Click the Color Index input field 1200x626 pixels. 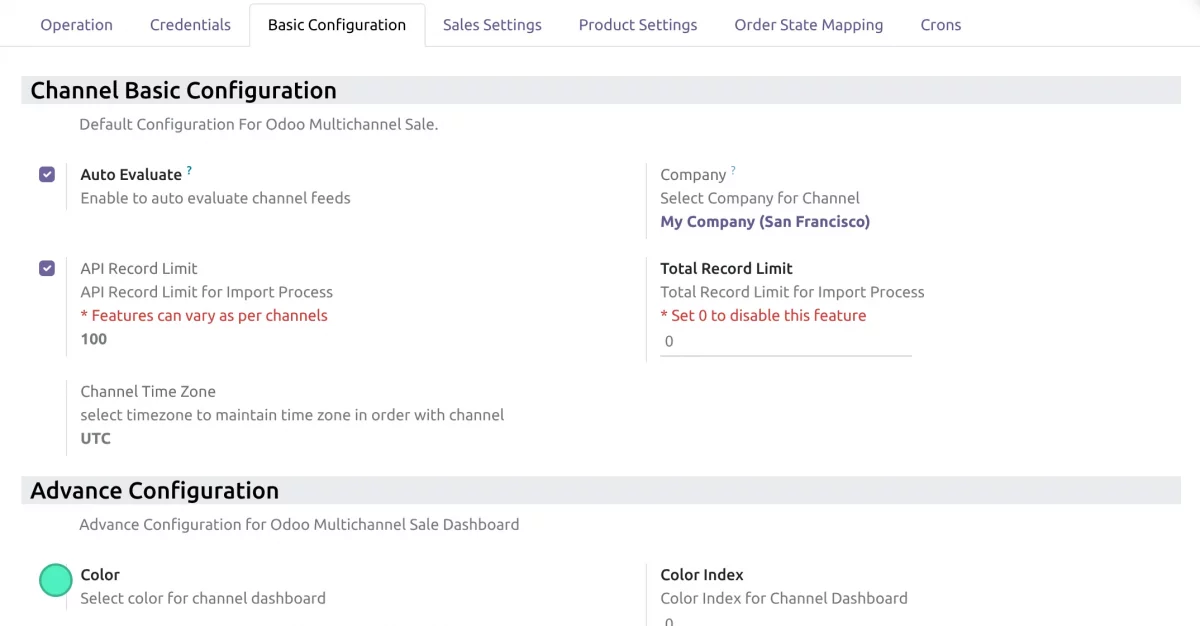click(785, 620)
